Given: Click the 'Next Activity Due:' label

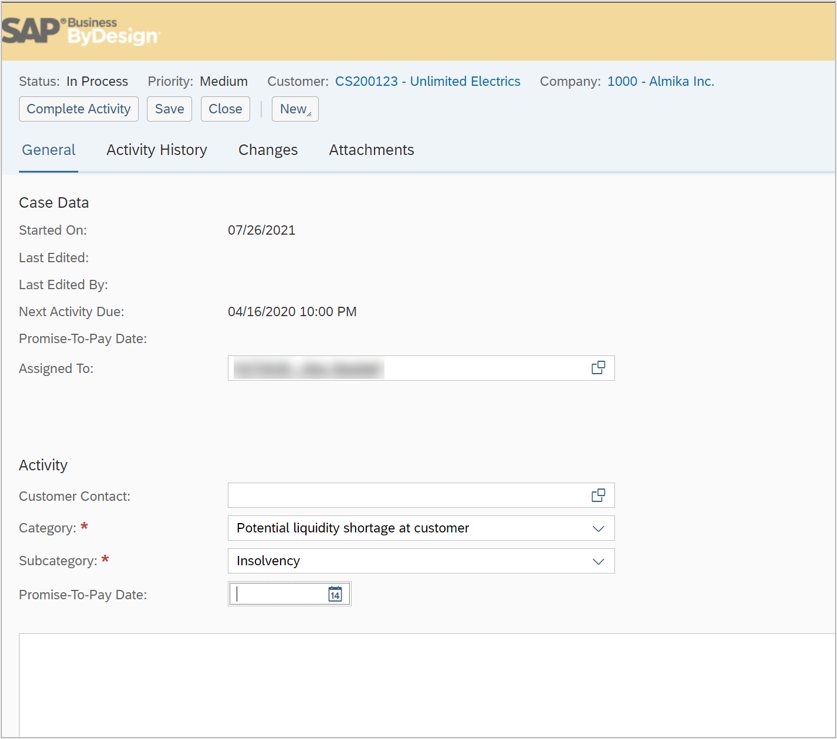Looking at the screenshot, I should [x=72, y=312].
